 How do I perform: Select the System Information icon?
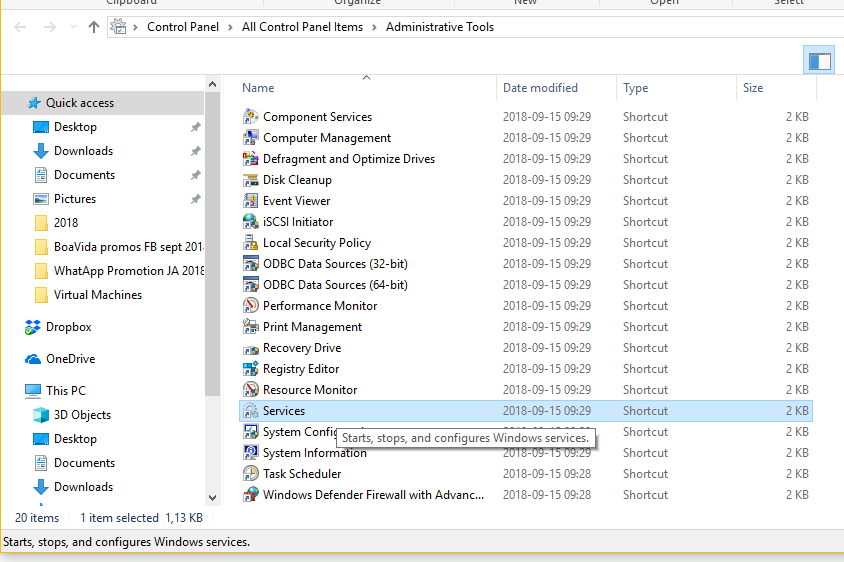pos(250,453)
